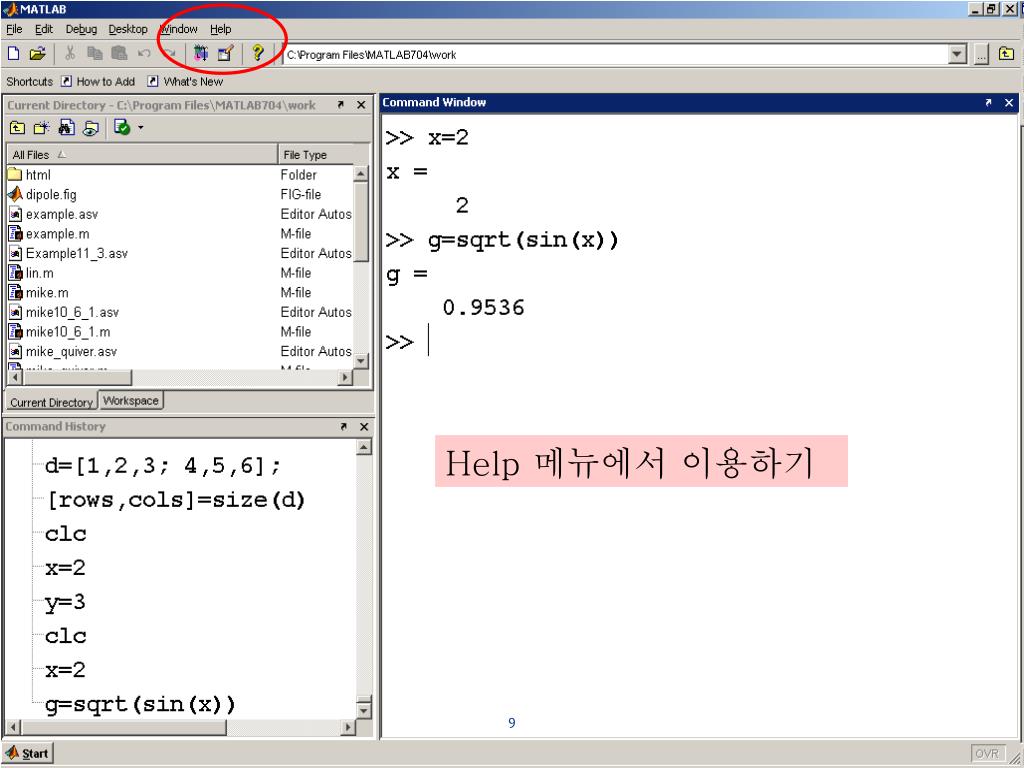Click Find Files binoculars icon
The width and height of the screenshot is (1024, 768).
tap(67, 127)
